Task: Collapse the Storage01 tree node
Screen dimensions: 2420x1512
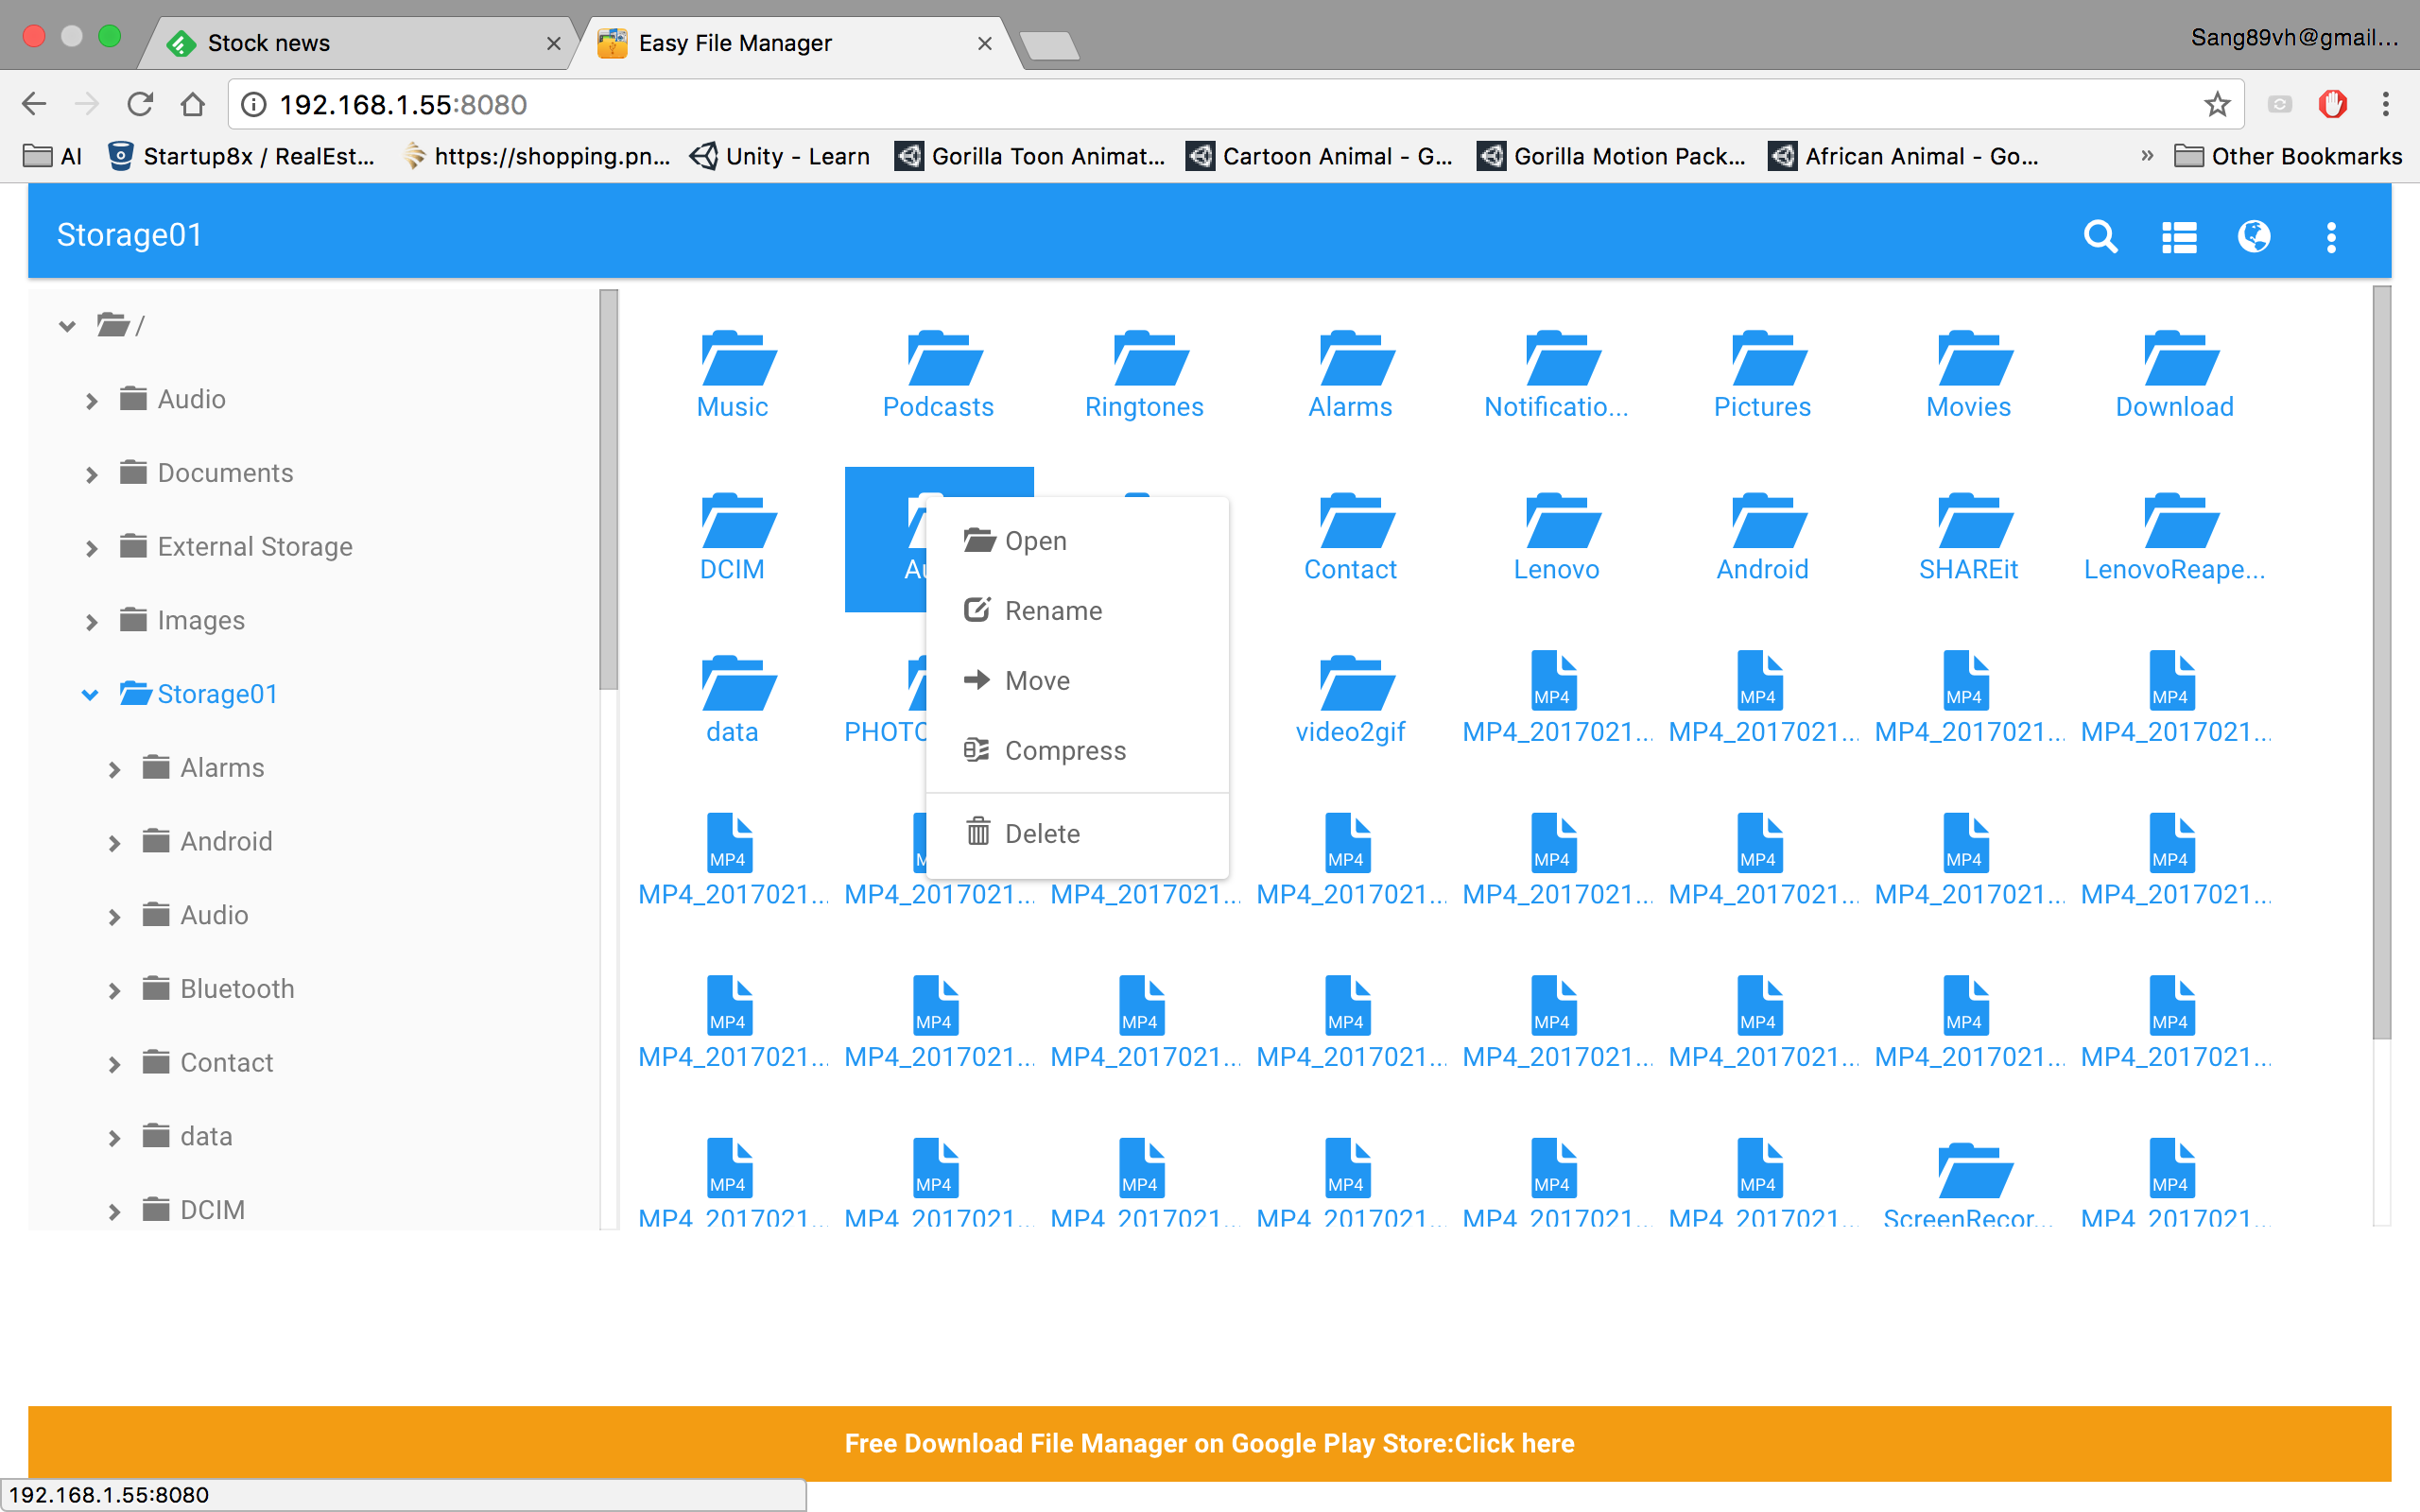Action: [90, 694]
